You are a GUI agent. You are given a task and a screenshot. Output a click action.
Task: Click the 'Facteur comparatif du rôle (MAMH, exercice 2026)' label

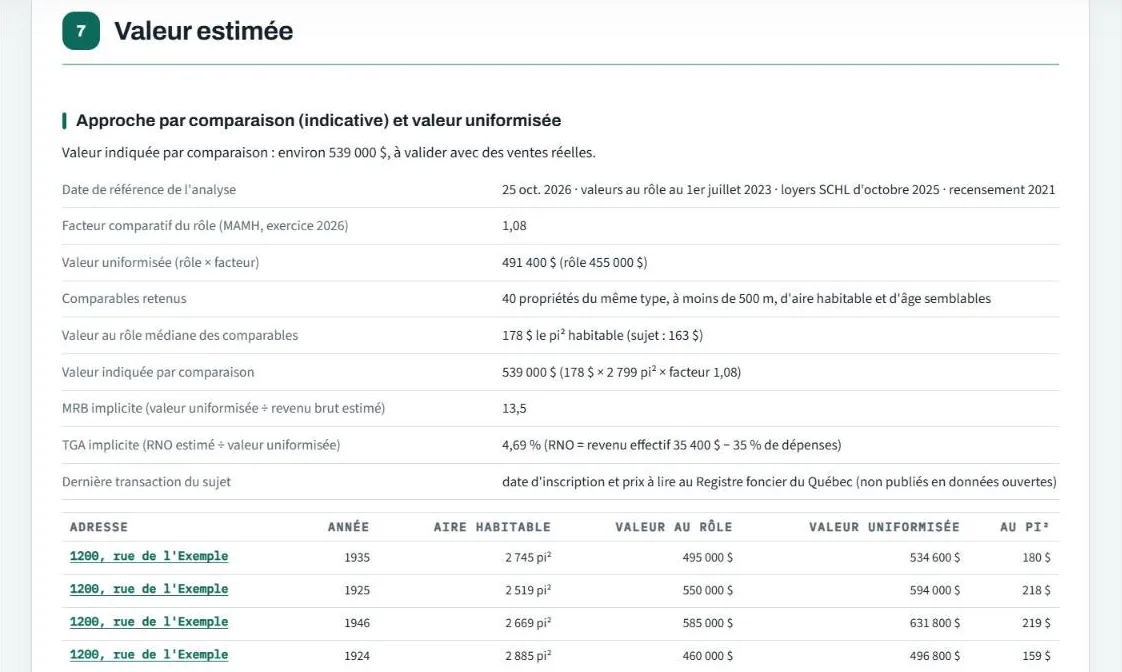pyautogui.click(x=205, y=225)
